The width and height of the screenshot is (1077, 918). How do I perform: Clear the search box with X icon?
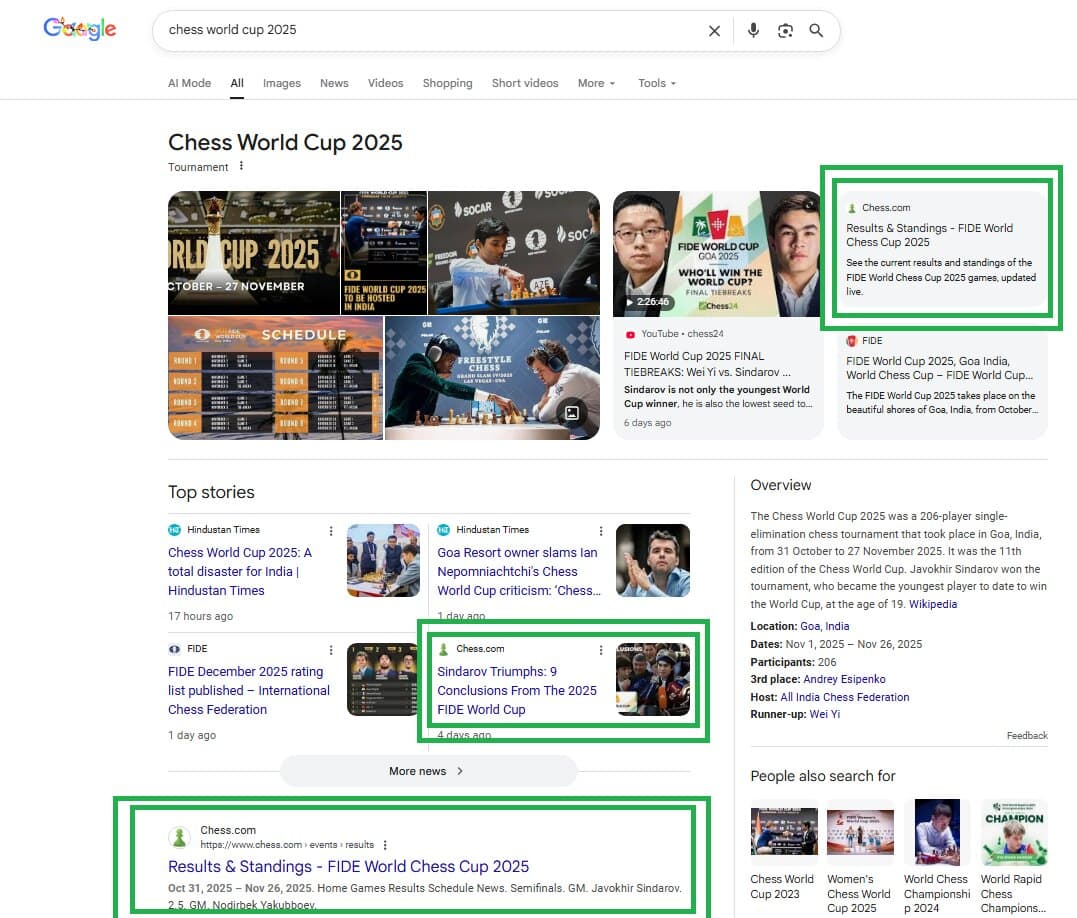click(x=714, y=30)
